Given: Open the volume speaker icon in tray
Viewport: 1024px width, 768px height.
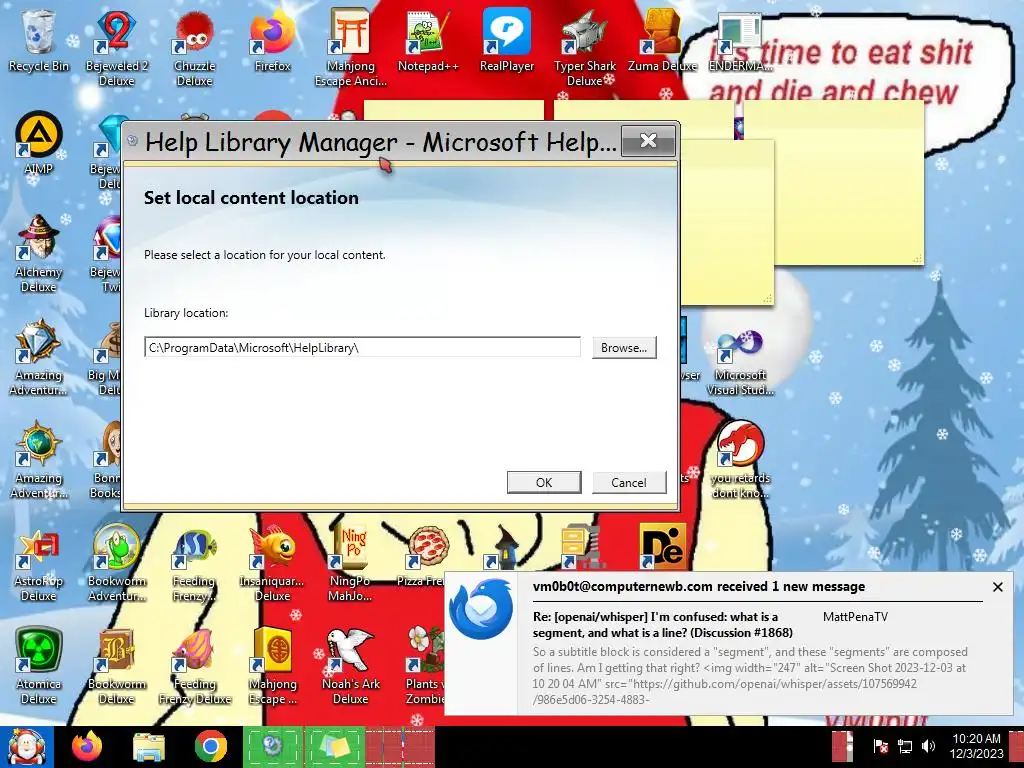Looking at the screenshot, I should (x=928, y=746).
